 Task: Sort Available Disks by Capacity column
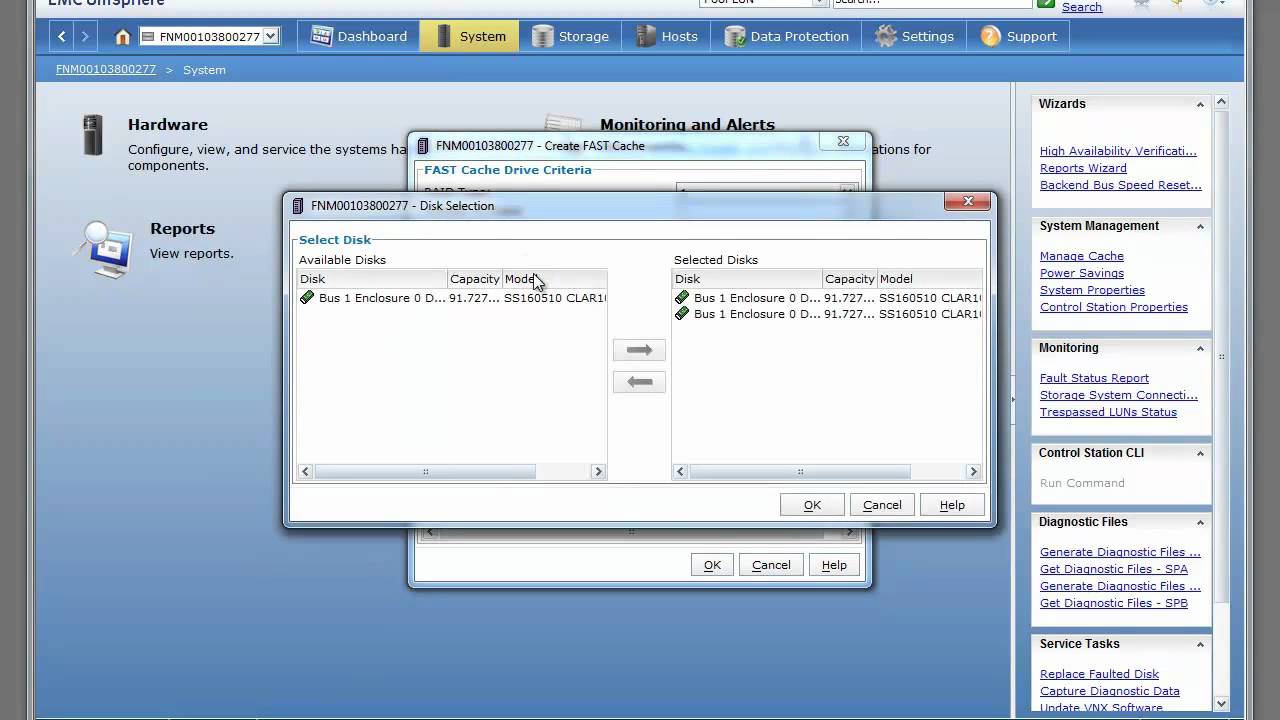[x=474, y=279]
